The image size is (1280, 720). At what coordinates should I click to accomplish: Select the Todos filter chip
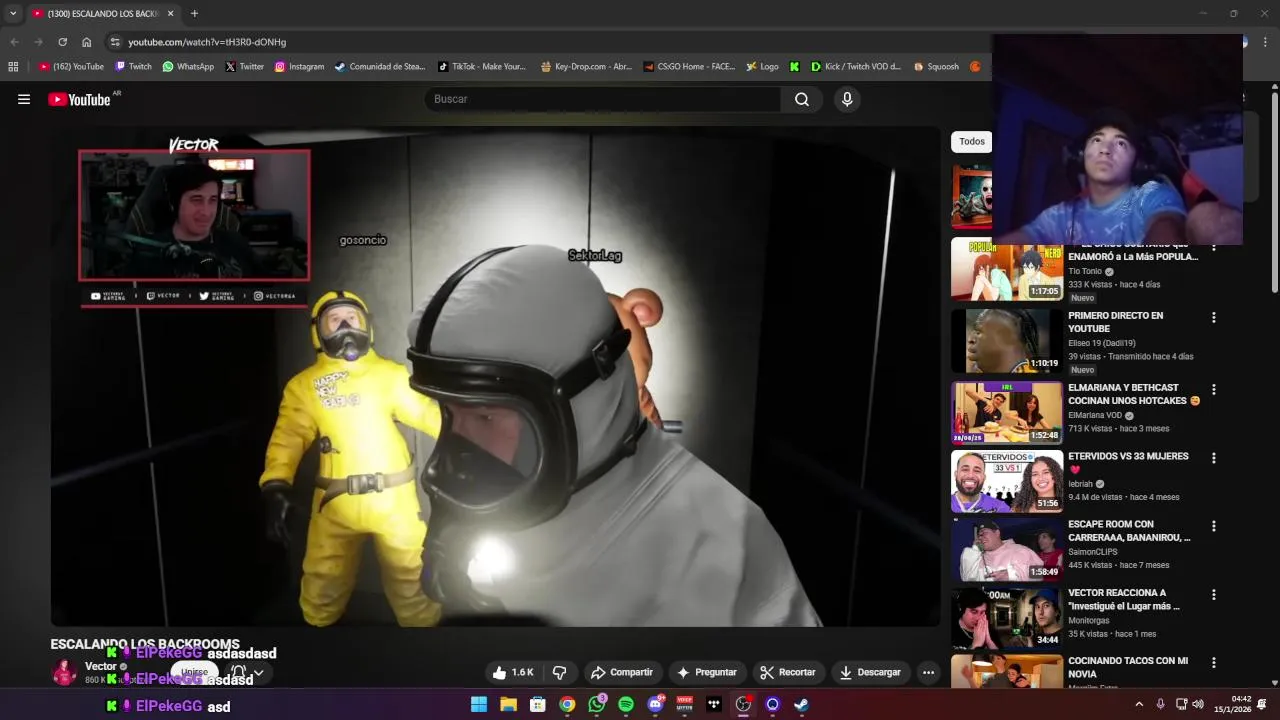(x=972, y=141)
